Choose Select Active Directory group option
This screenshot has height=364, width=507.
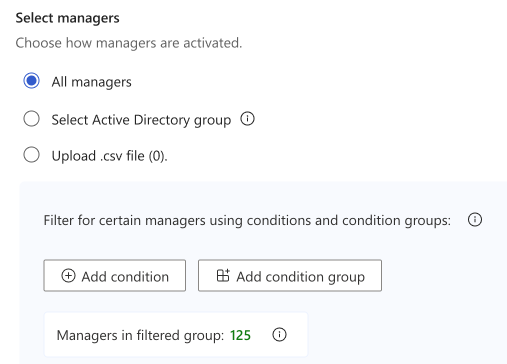[31, 119]
